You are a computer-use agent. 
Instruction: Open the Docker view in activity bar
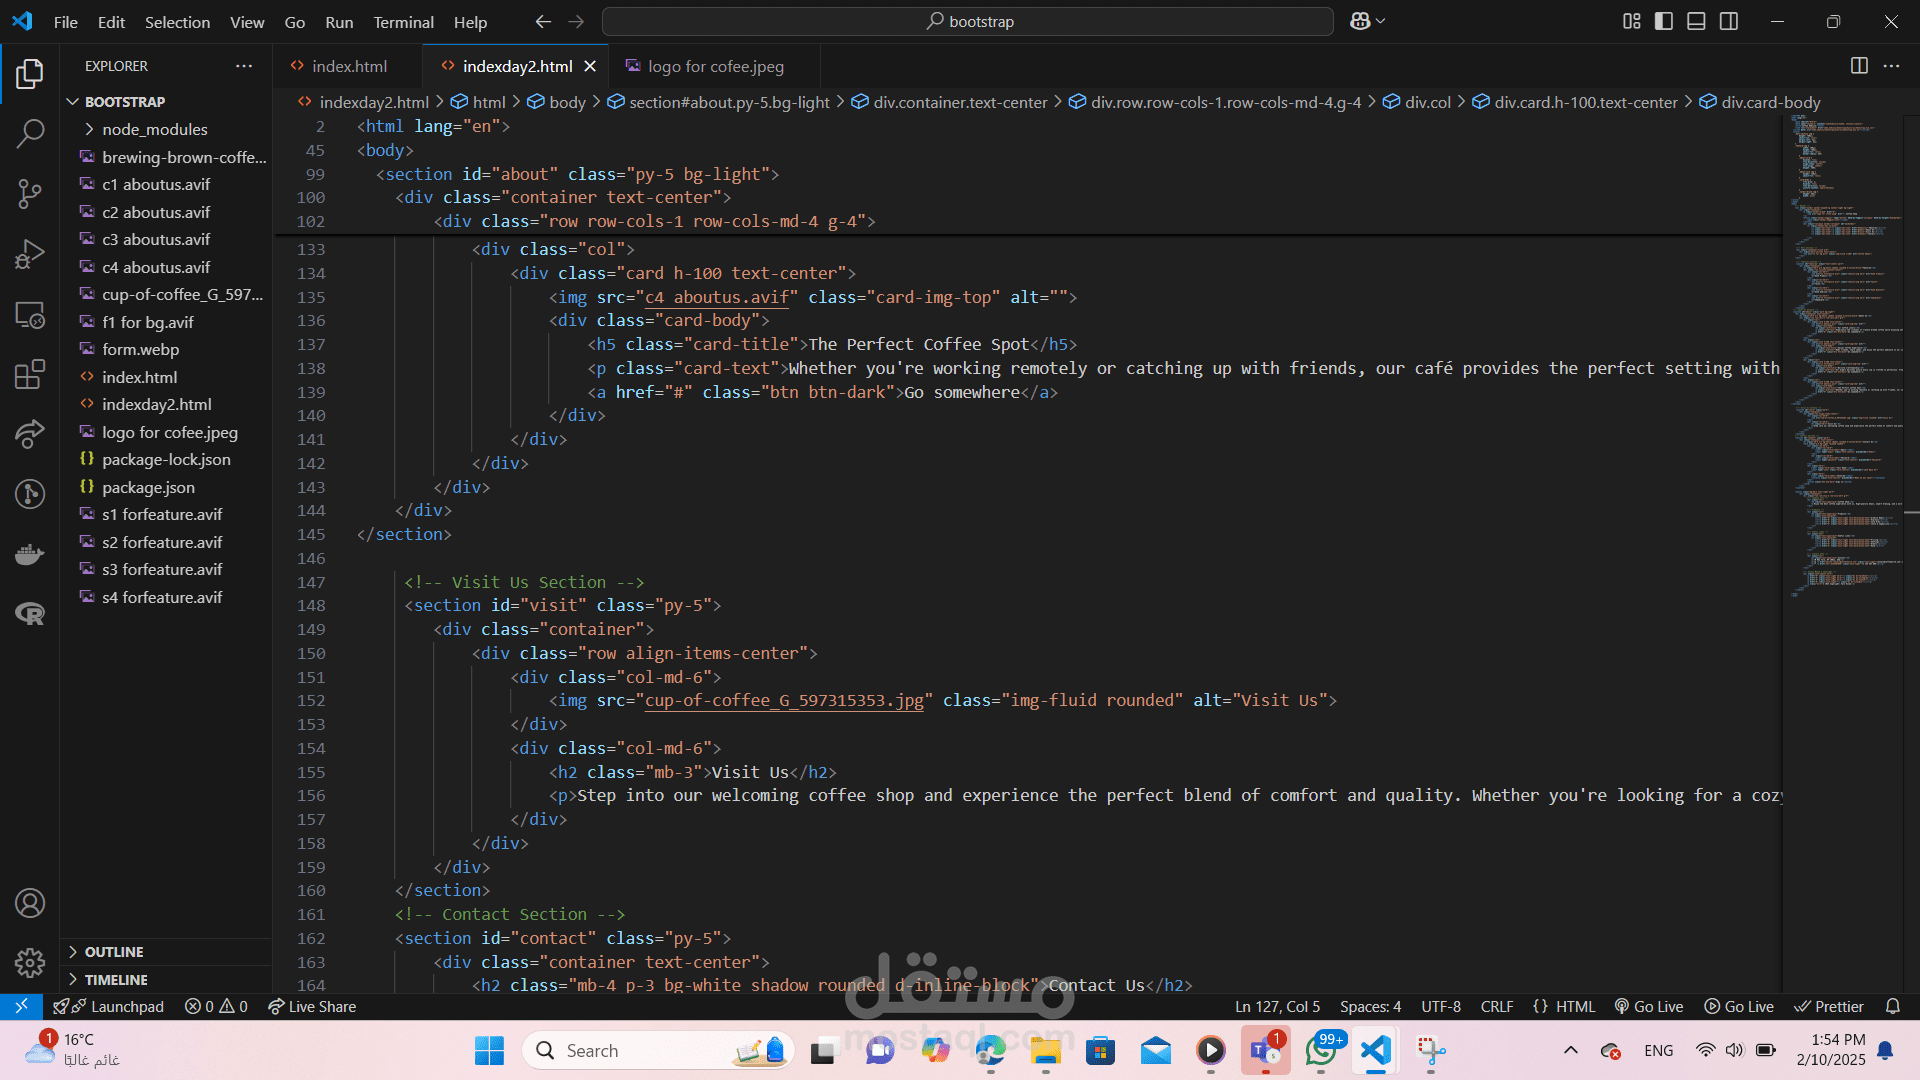30,554
